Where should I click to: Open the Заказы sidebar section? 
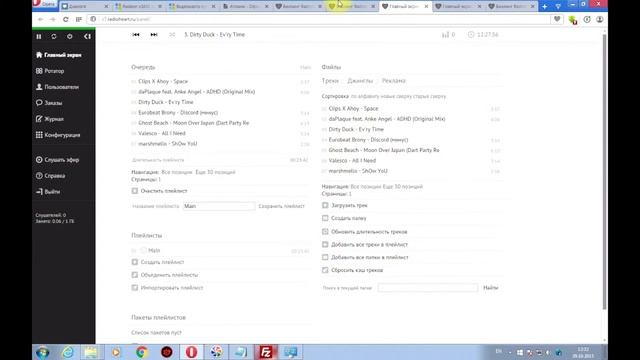(49, 103)
